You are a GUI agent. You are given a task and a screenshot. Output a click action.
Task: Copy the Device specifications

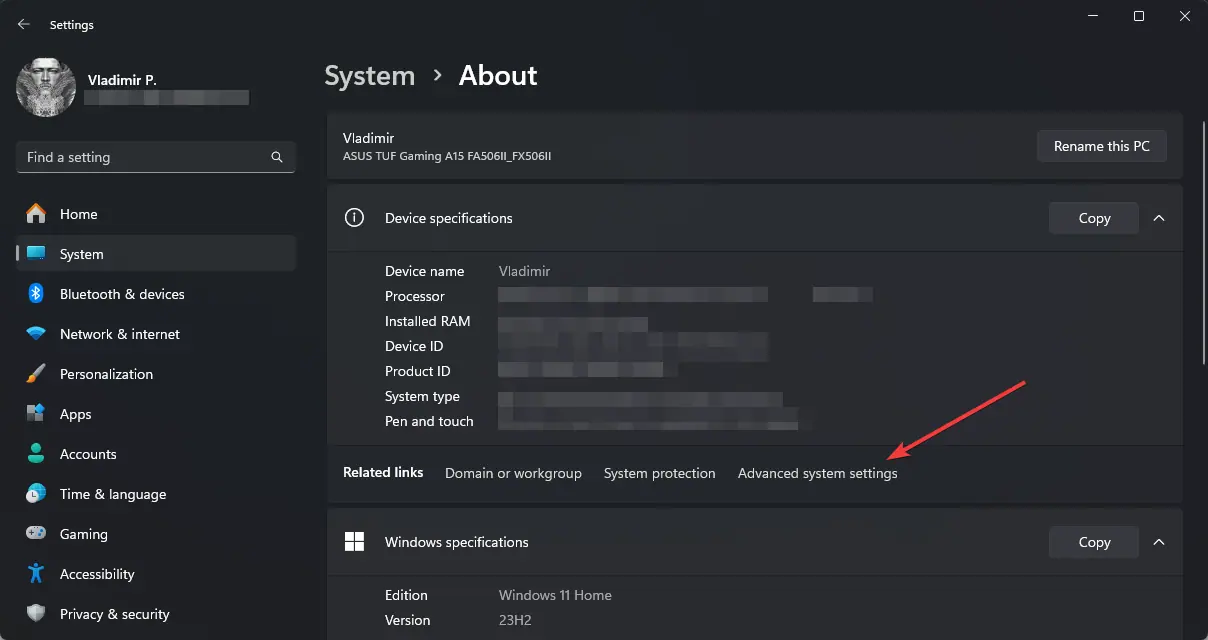point(1094,218)
